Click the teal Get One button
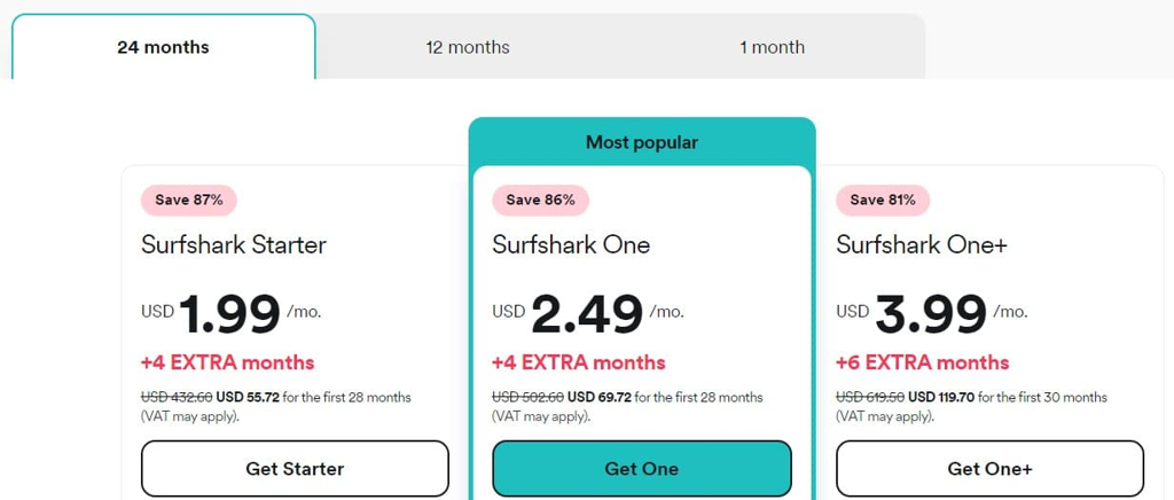1174x500 pixels. pos(641,468)
